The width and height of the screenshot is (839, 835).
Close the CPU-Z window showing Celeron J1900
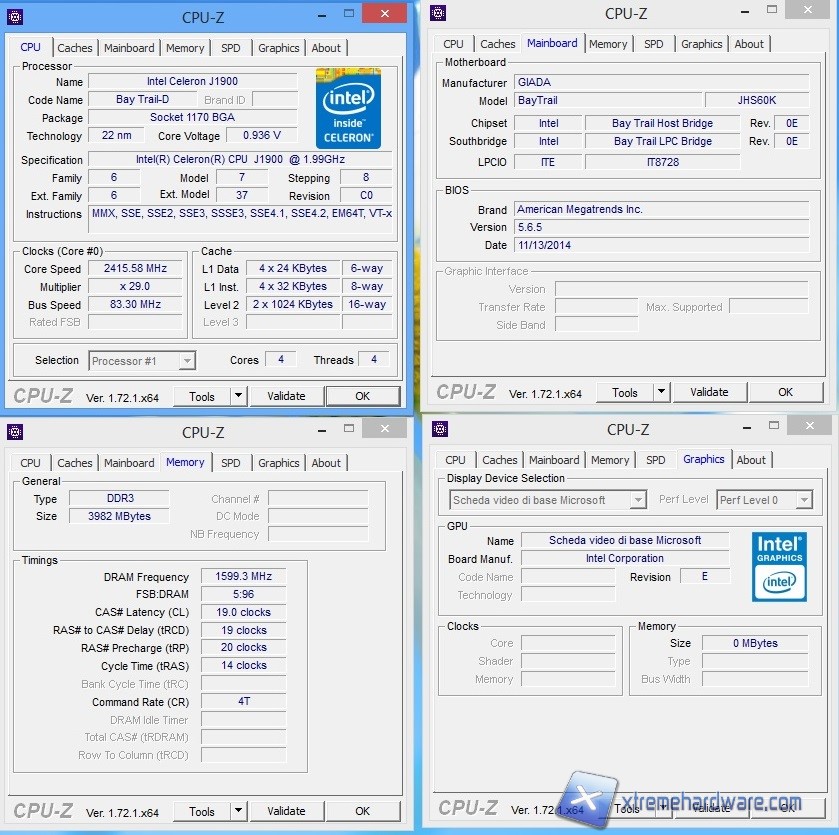pos(384,14)
